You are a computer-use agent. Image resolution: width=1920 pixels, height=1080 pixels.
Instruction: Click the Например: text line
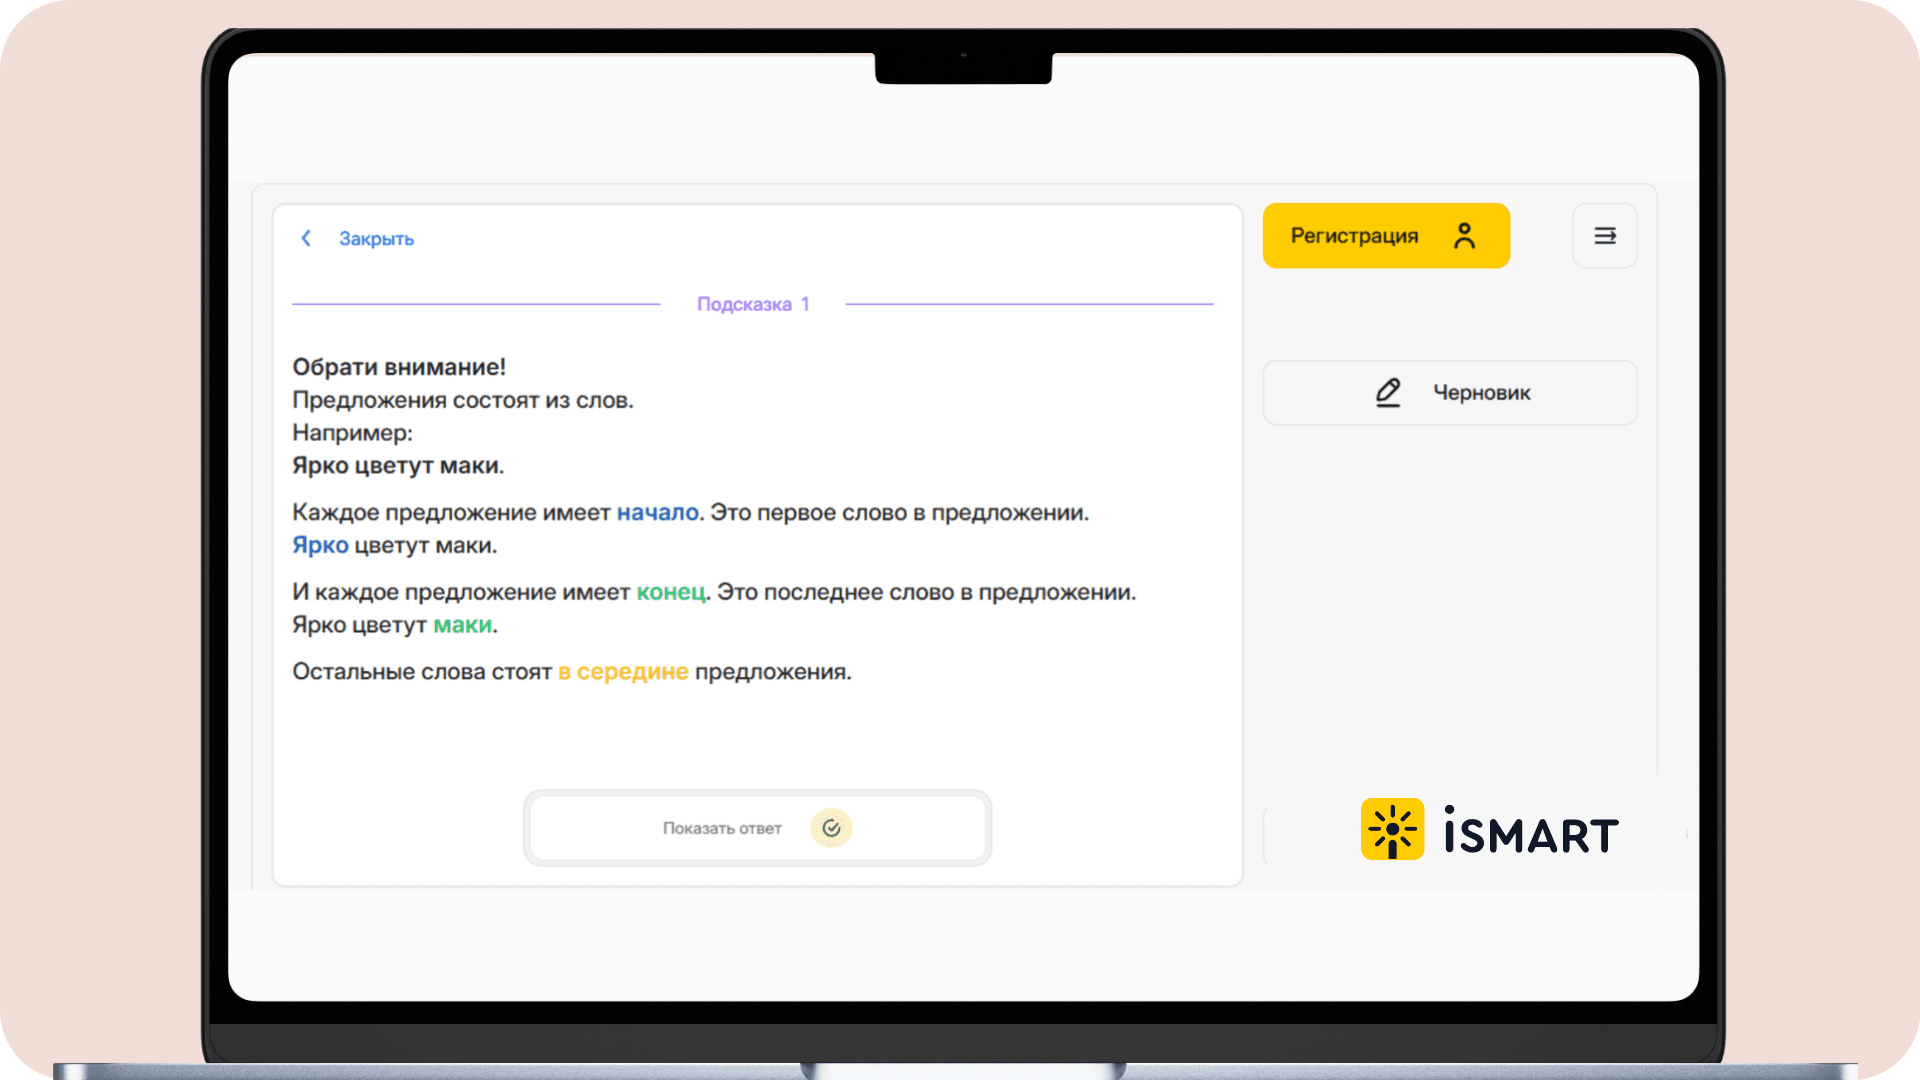tap(352, 433)
